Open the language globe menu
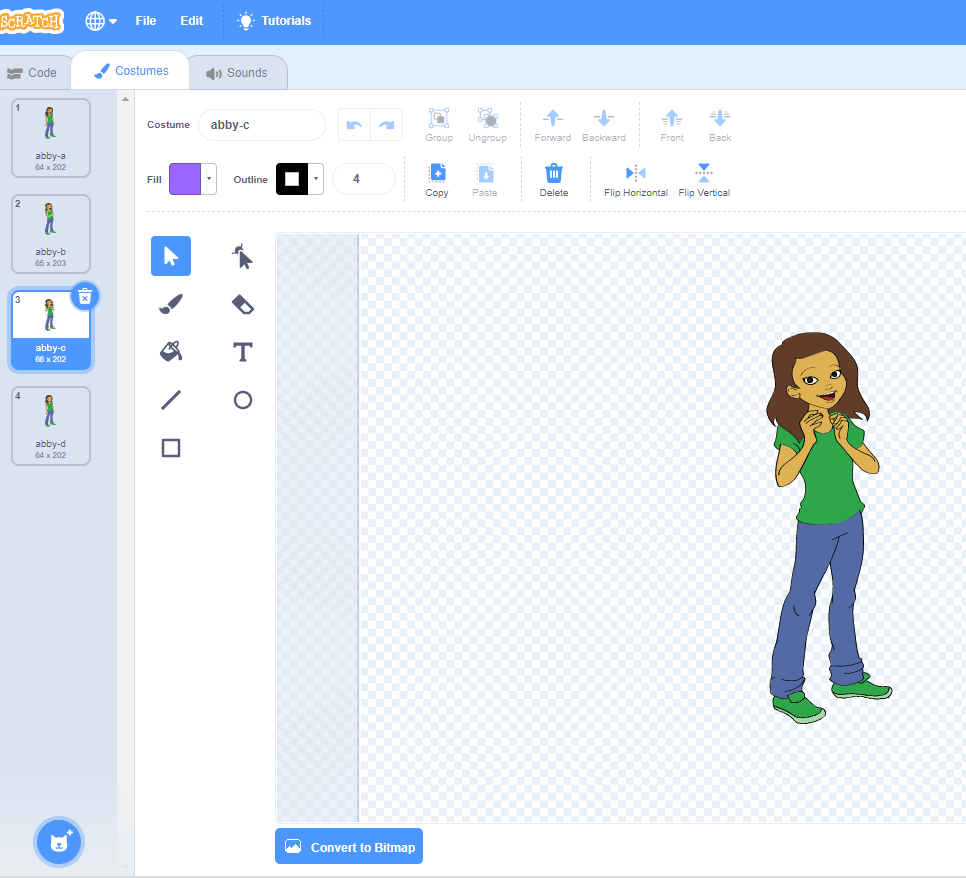 100,21
